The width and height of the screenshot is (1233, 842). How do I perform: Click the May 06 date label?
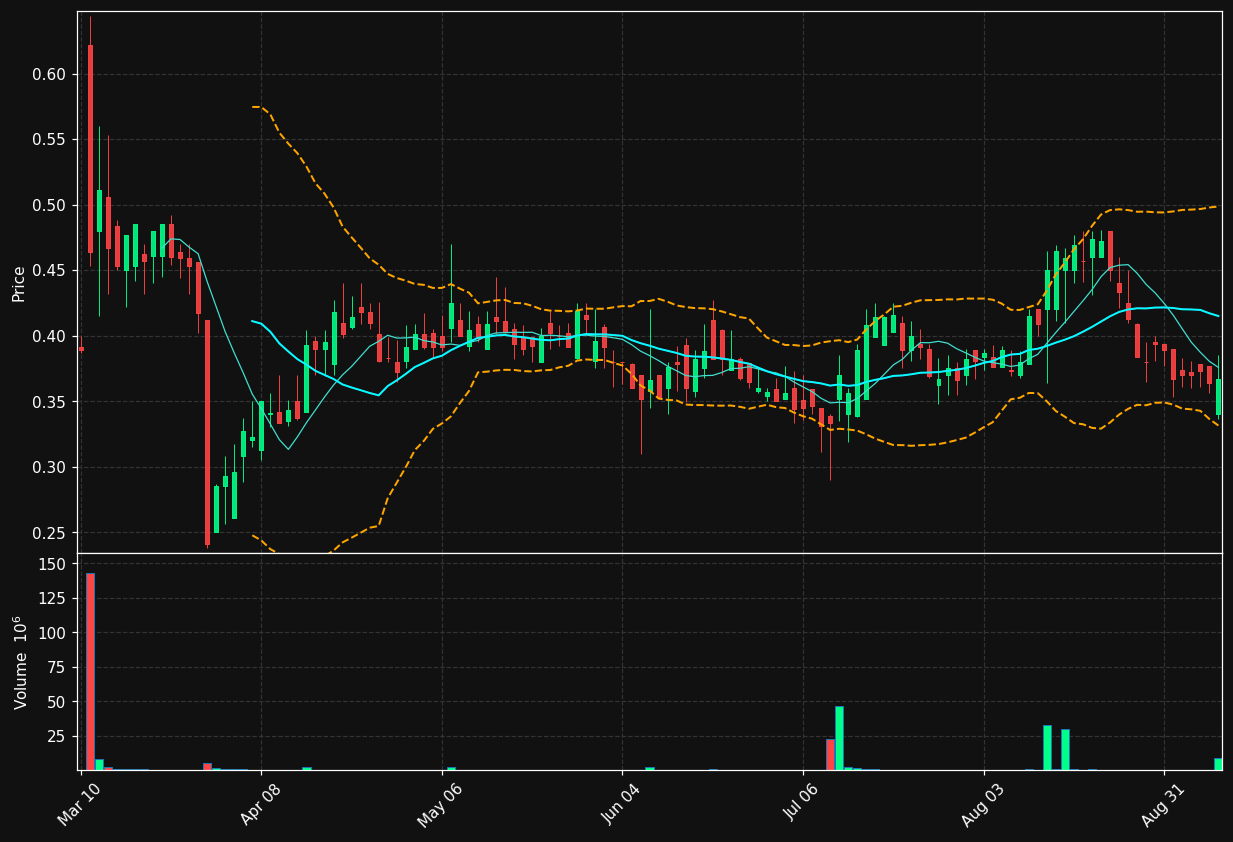coord(440,804)
